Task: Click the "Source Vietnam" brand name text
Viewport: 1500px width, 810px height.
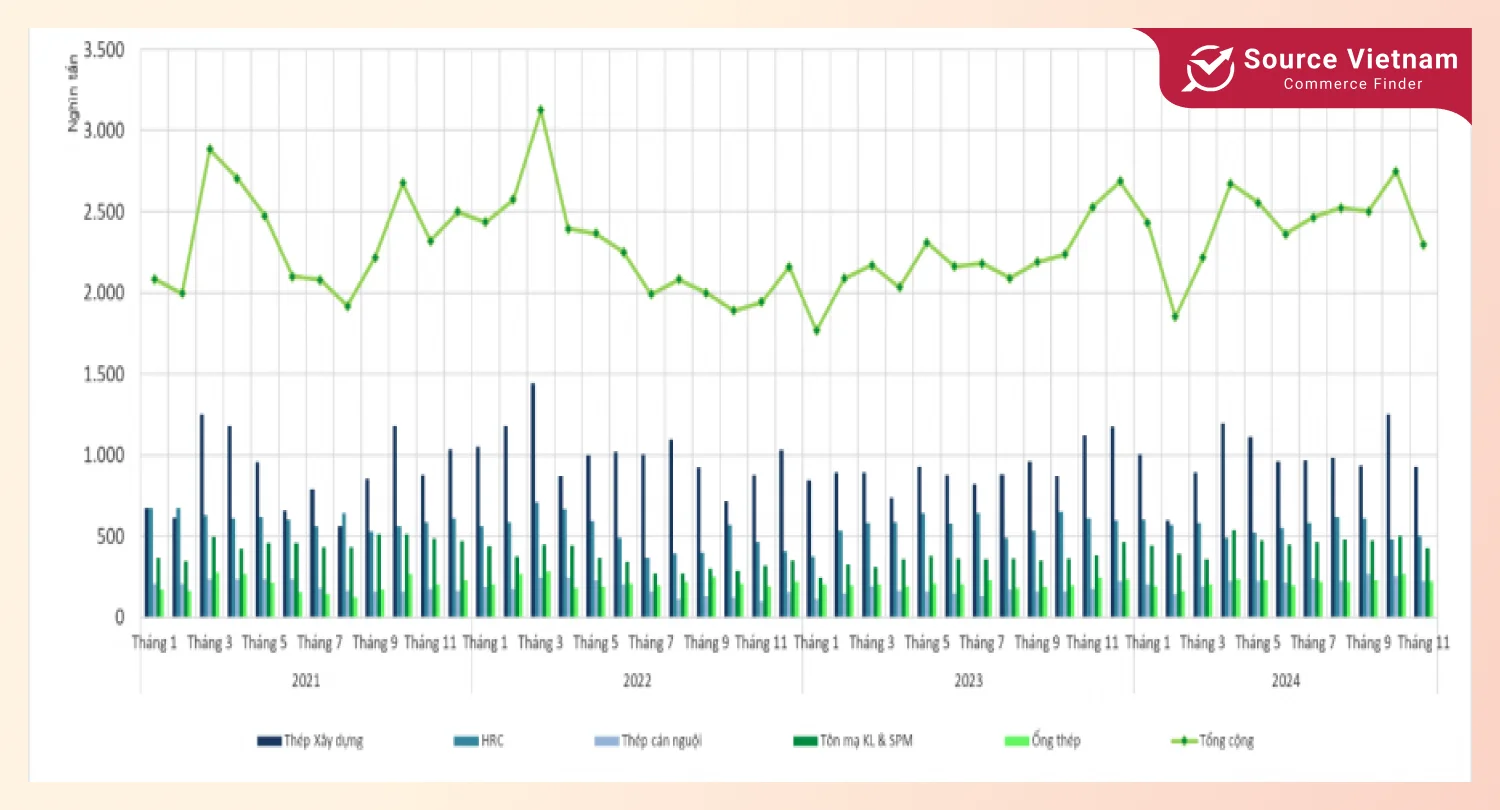Action: [x=1350, y=59]
